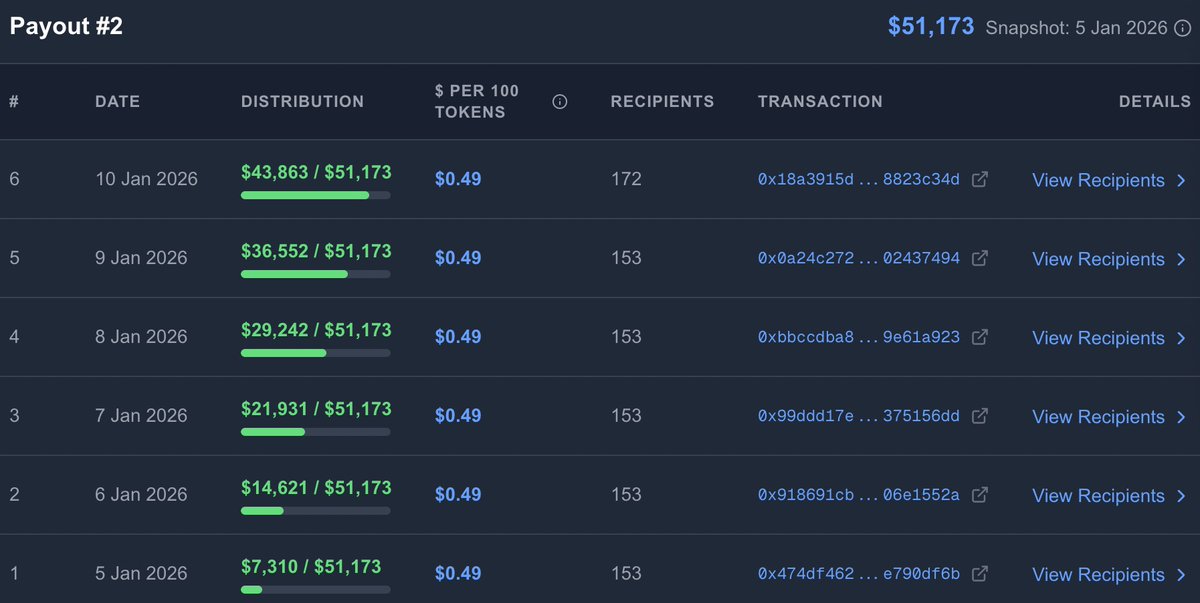Click recipients count 153 for 9 Jan 2026

(626, 258)
